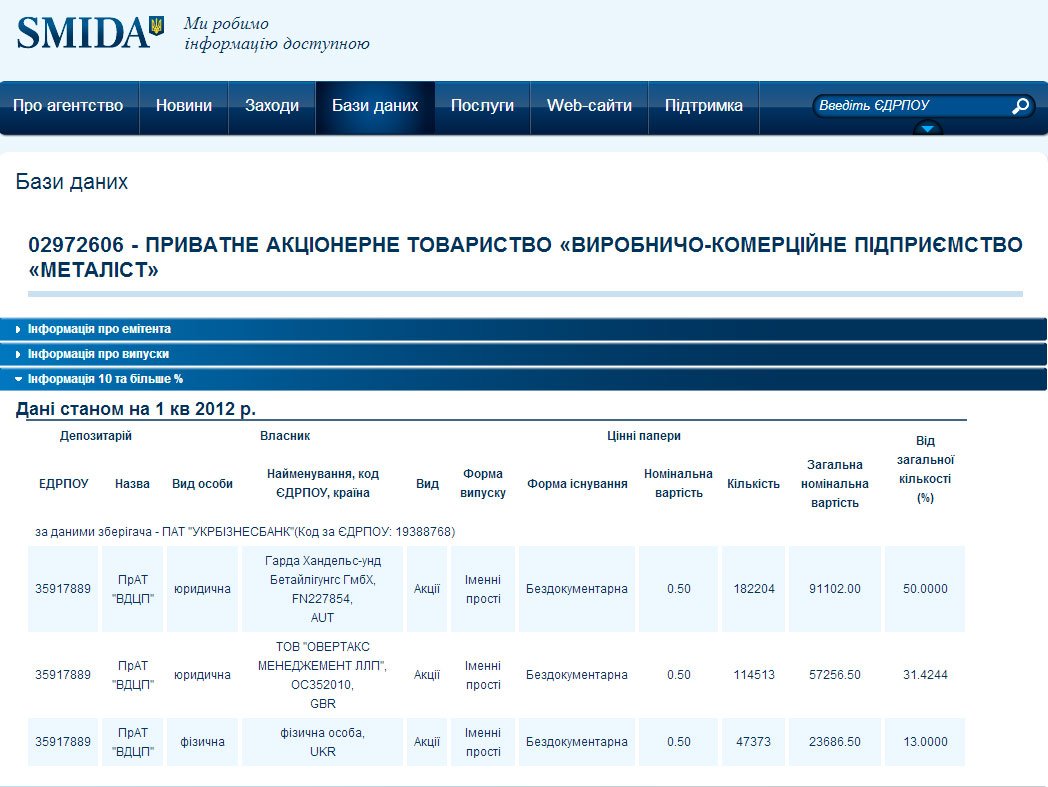Open the dropdown arrow under the search box
Screen dimensions: 1048x787
(x=928, y=128)
